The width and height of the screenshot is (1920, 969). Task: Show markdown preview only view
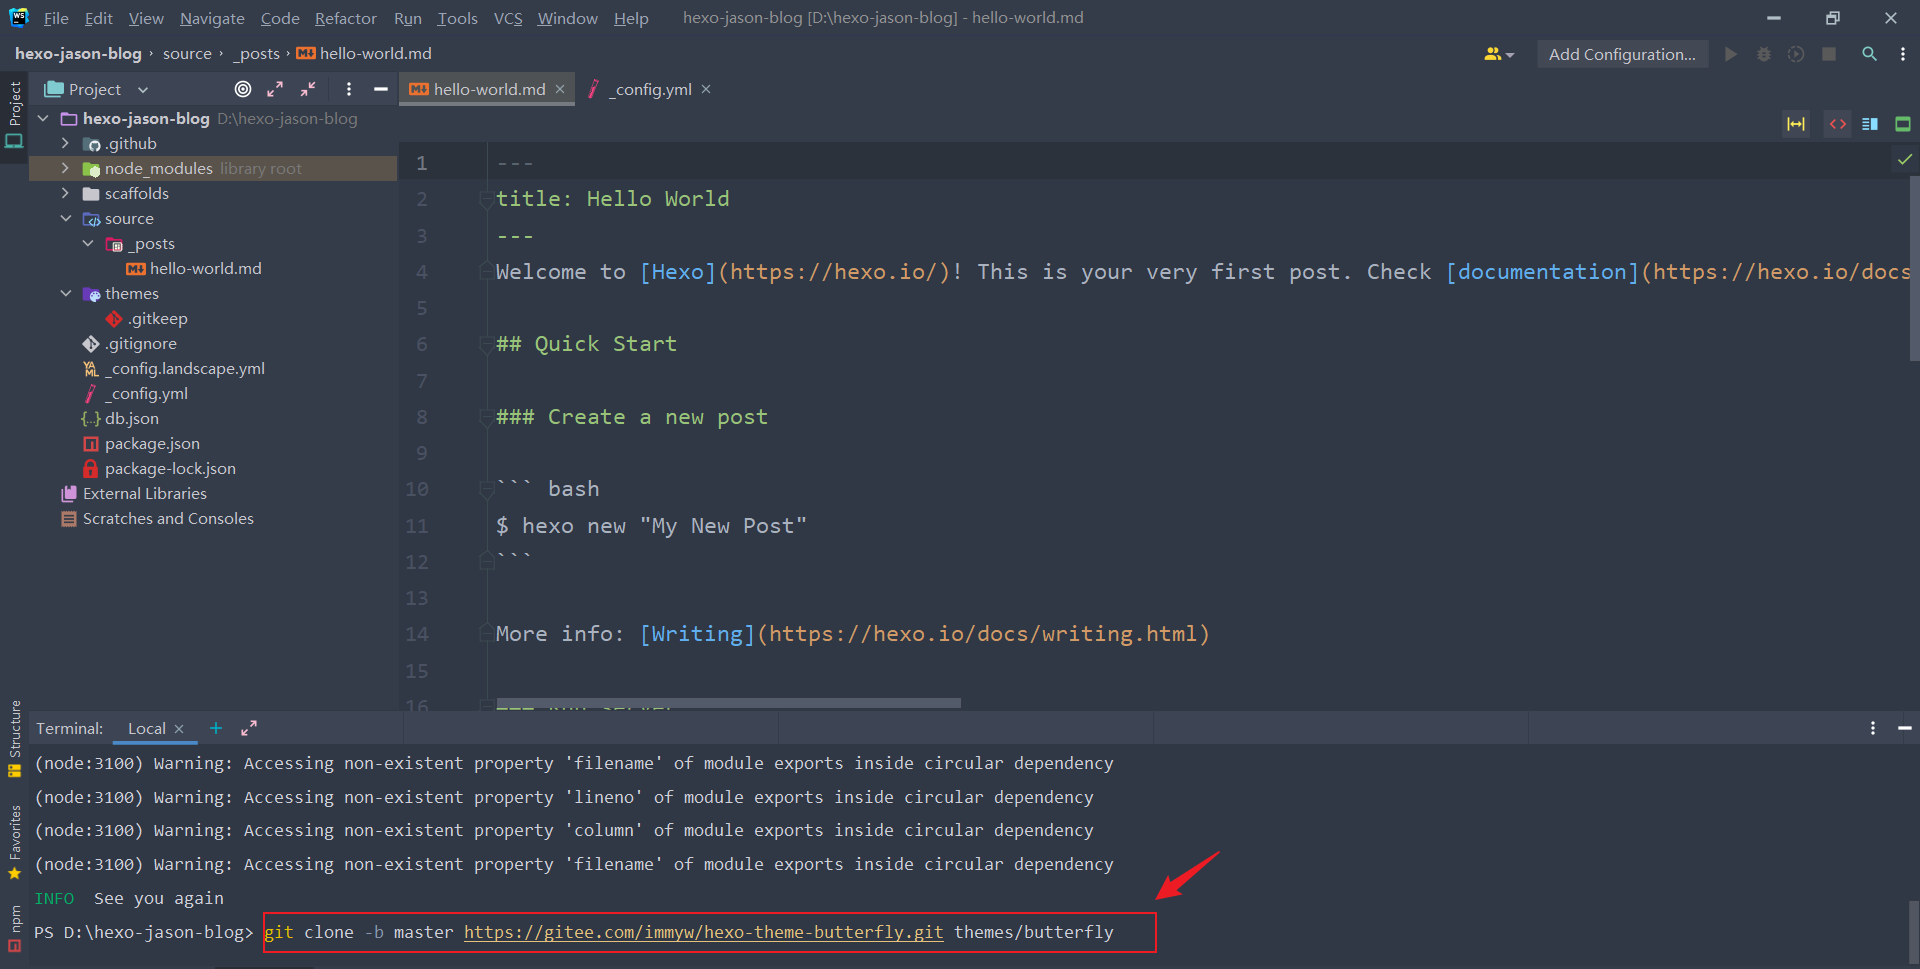click(1903, 124)
